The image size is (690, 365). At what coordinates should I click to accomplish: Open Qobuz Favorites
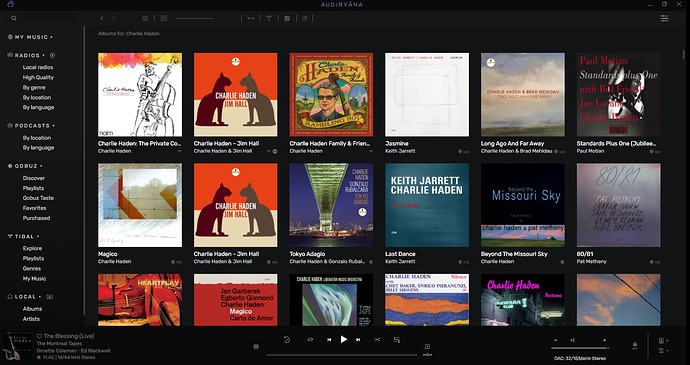[34, 208]
